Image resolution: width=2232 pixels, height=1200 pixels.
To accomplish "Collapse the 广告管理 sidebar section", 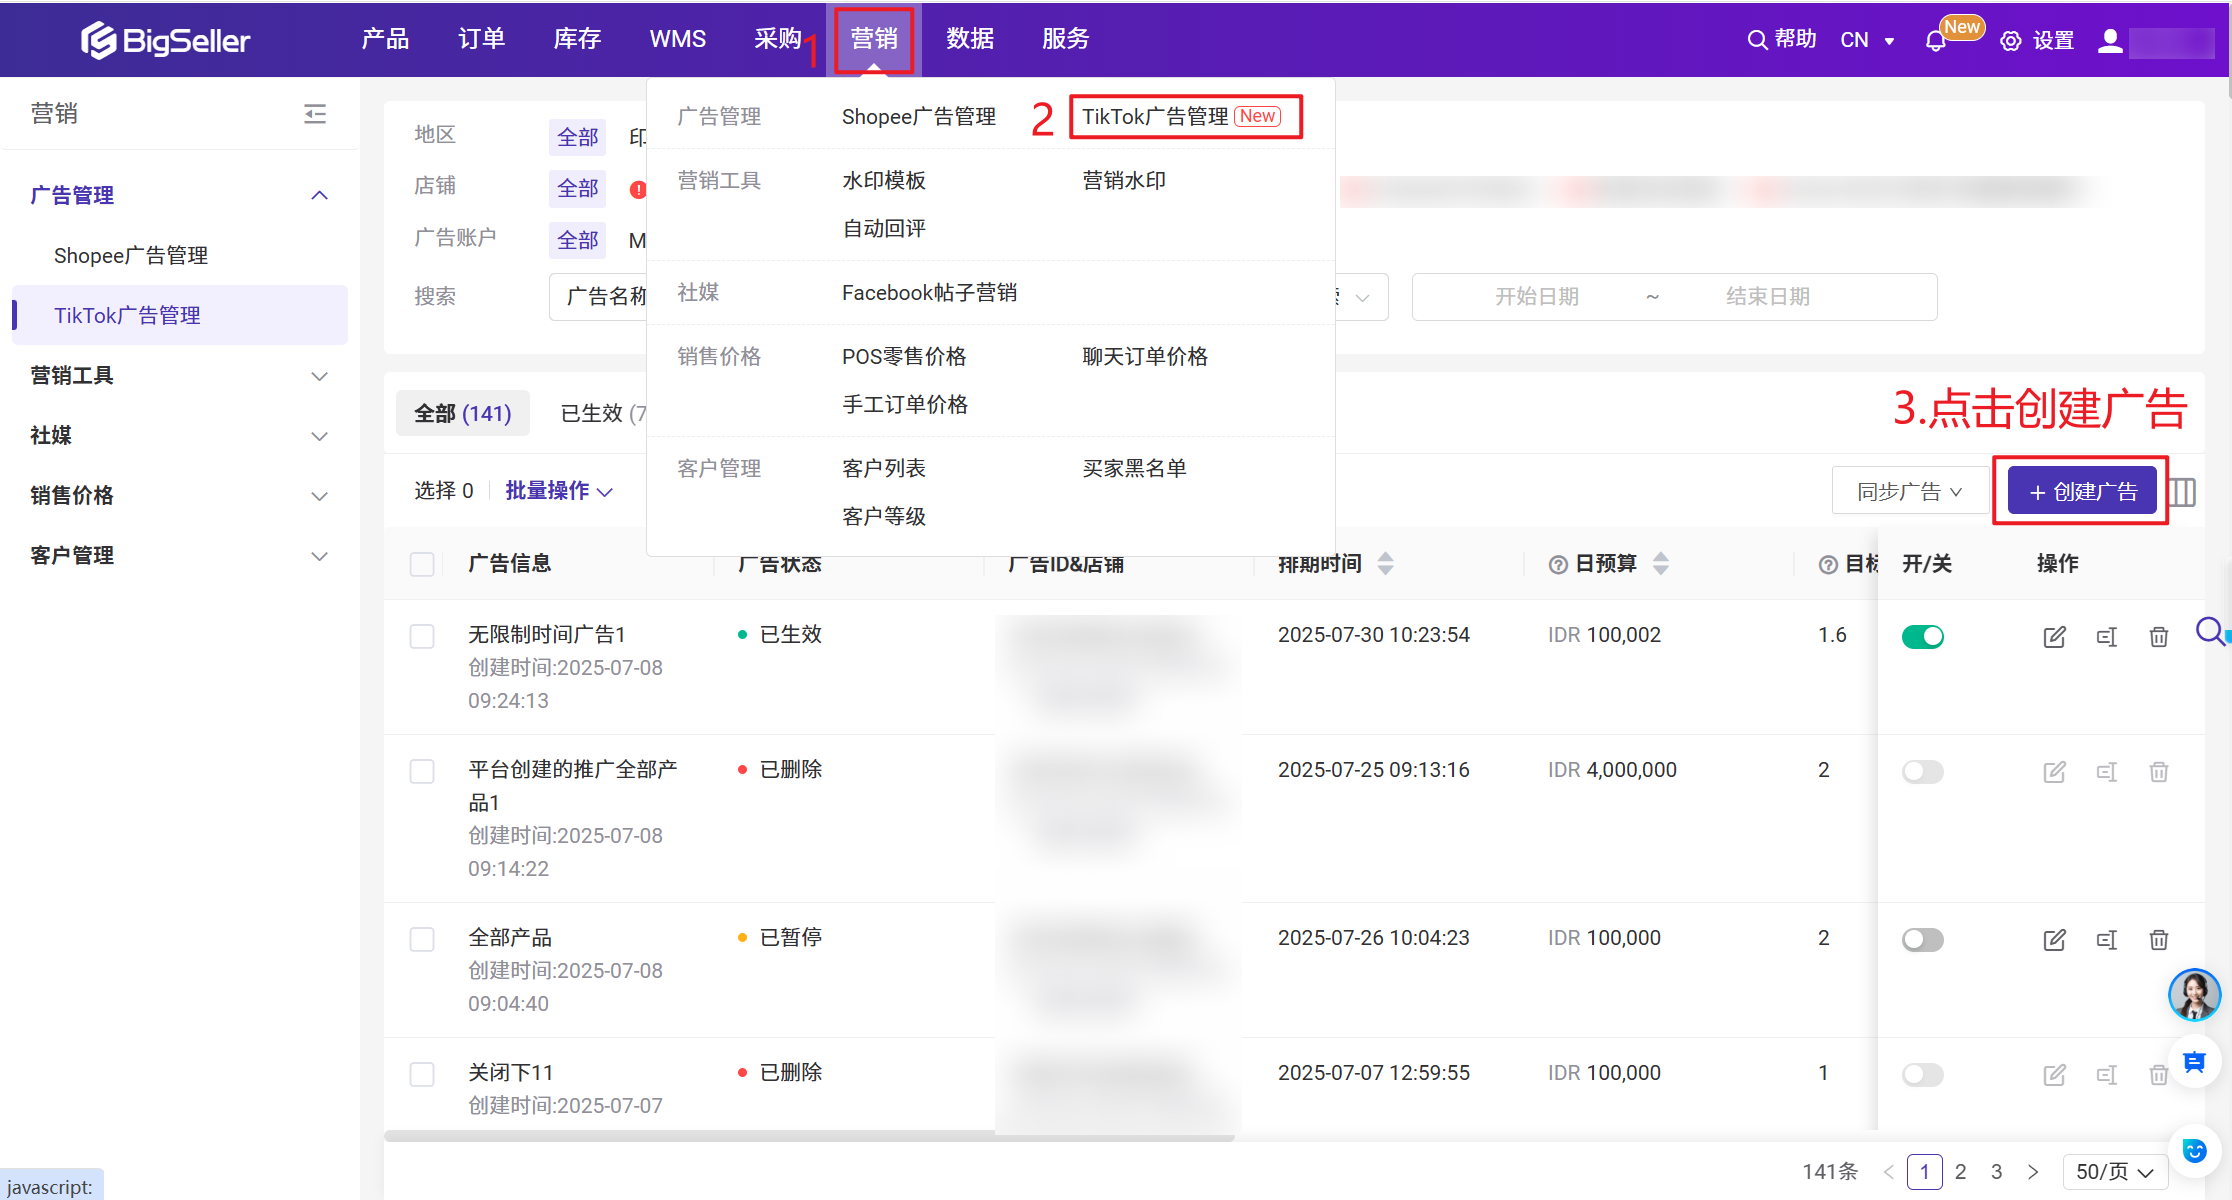I will (x=179, y=195).
